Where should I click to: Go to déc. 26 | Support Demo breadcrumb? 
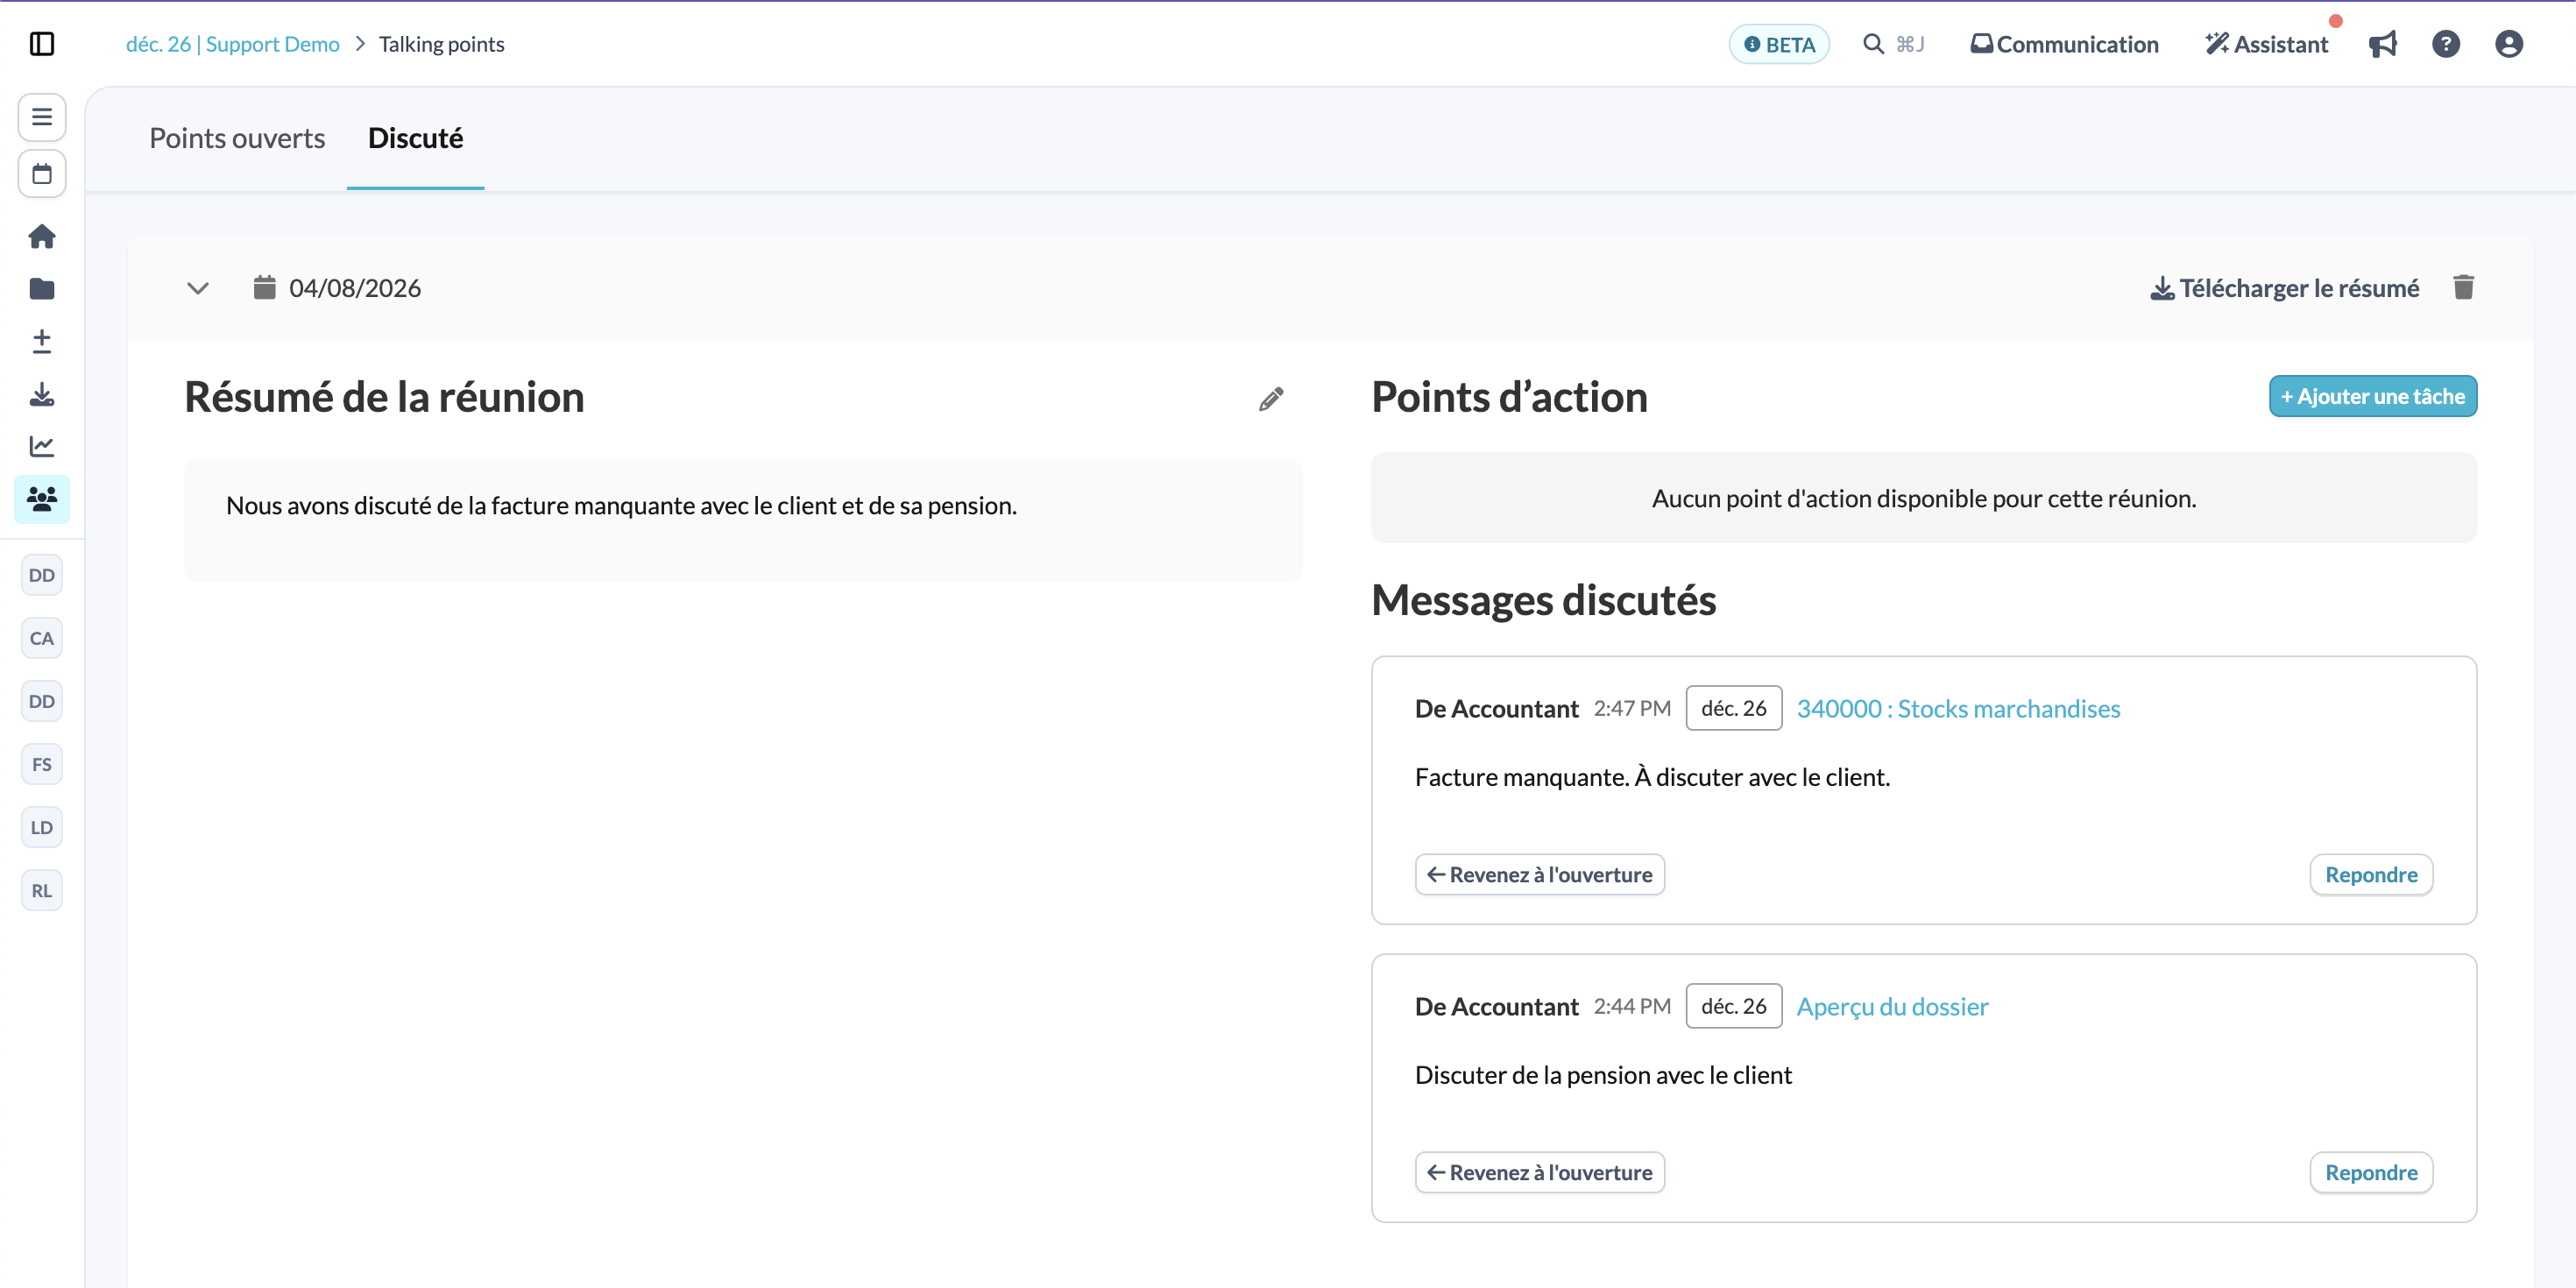(232, 44)
